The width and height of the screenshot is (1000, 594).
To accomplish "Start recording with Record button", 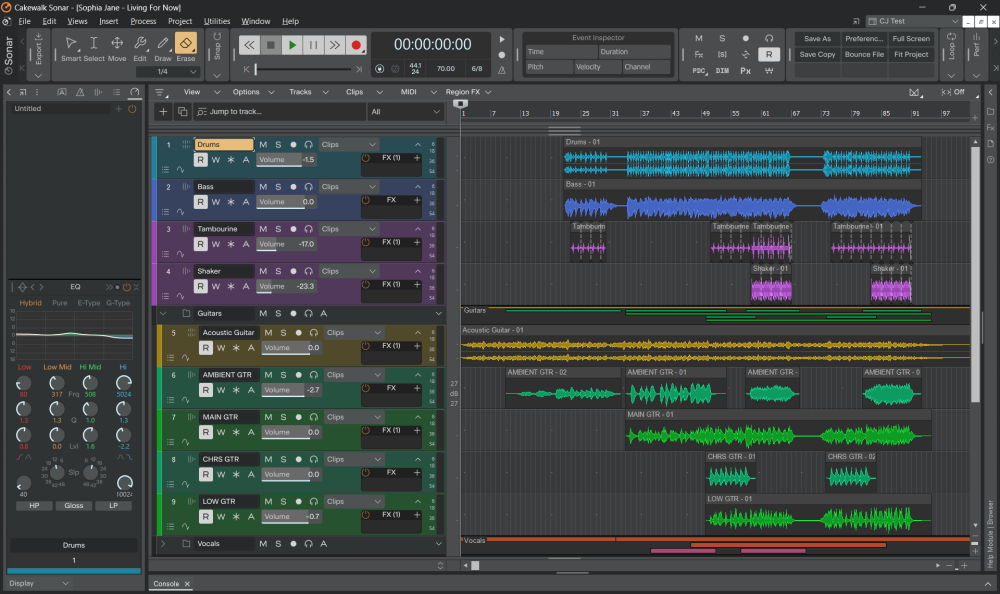I will tap(356, 45).
